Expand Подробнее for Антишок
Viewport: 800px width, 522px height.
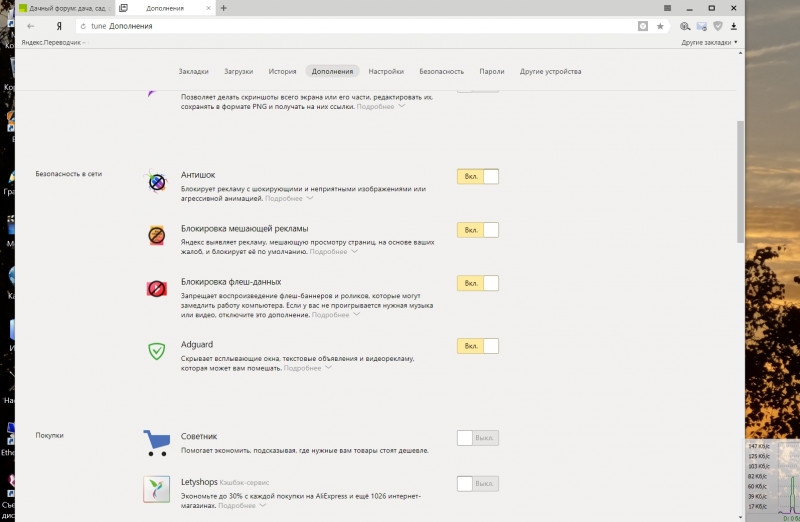(289, 198)
